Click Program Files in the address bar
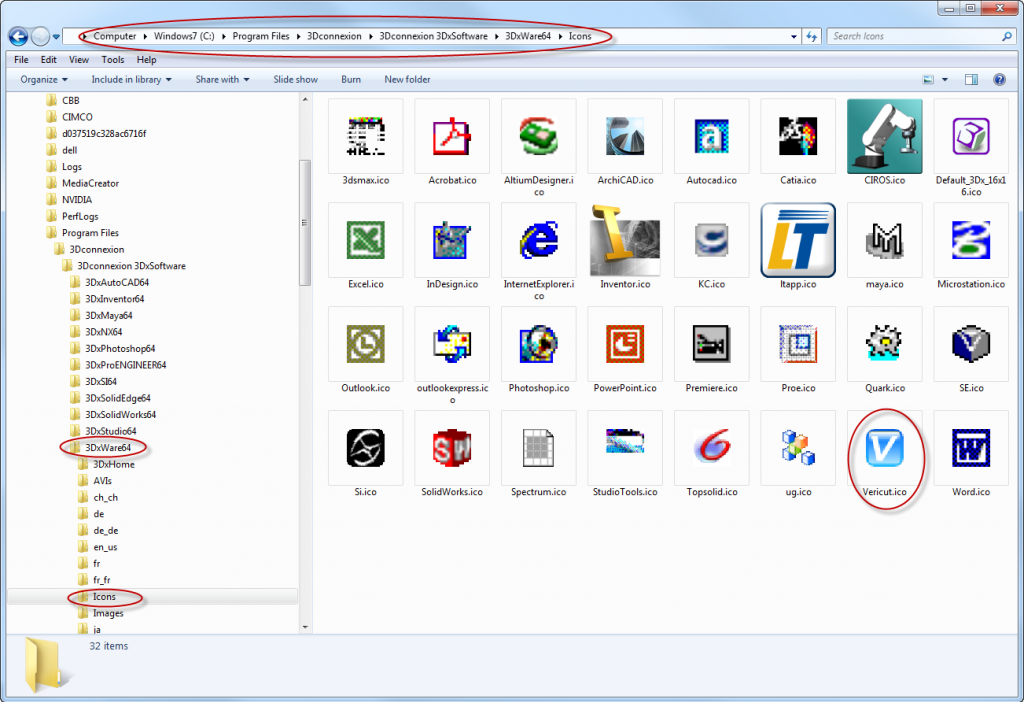This screenshot has width=1024, height=702. click(261, 37)
